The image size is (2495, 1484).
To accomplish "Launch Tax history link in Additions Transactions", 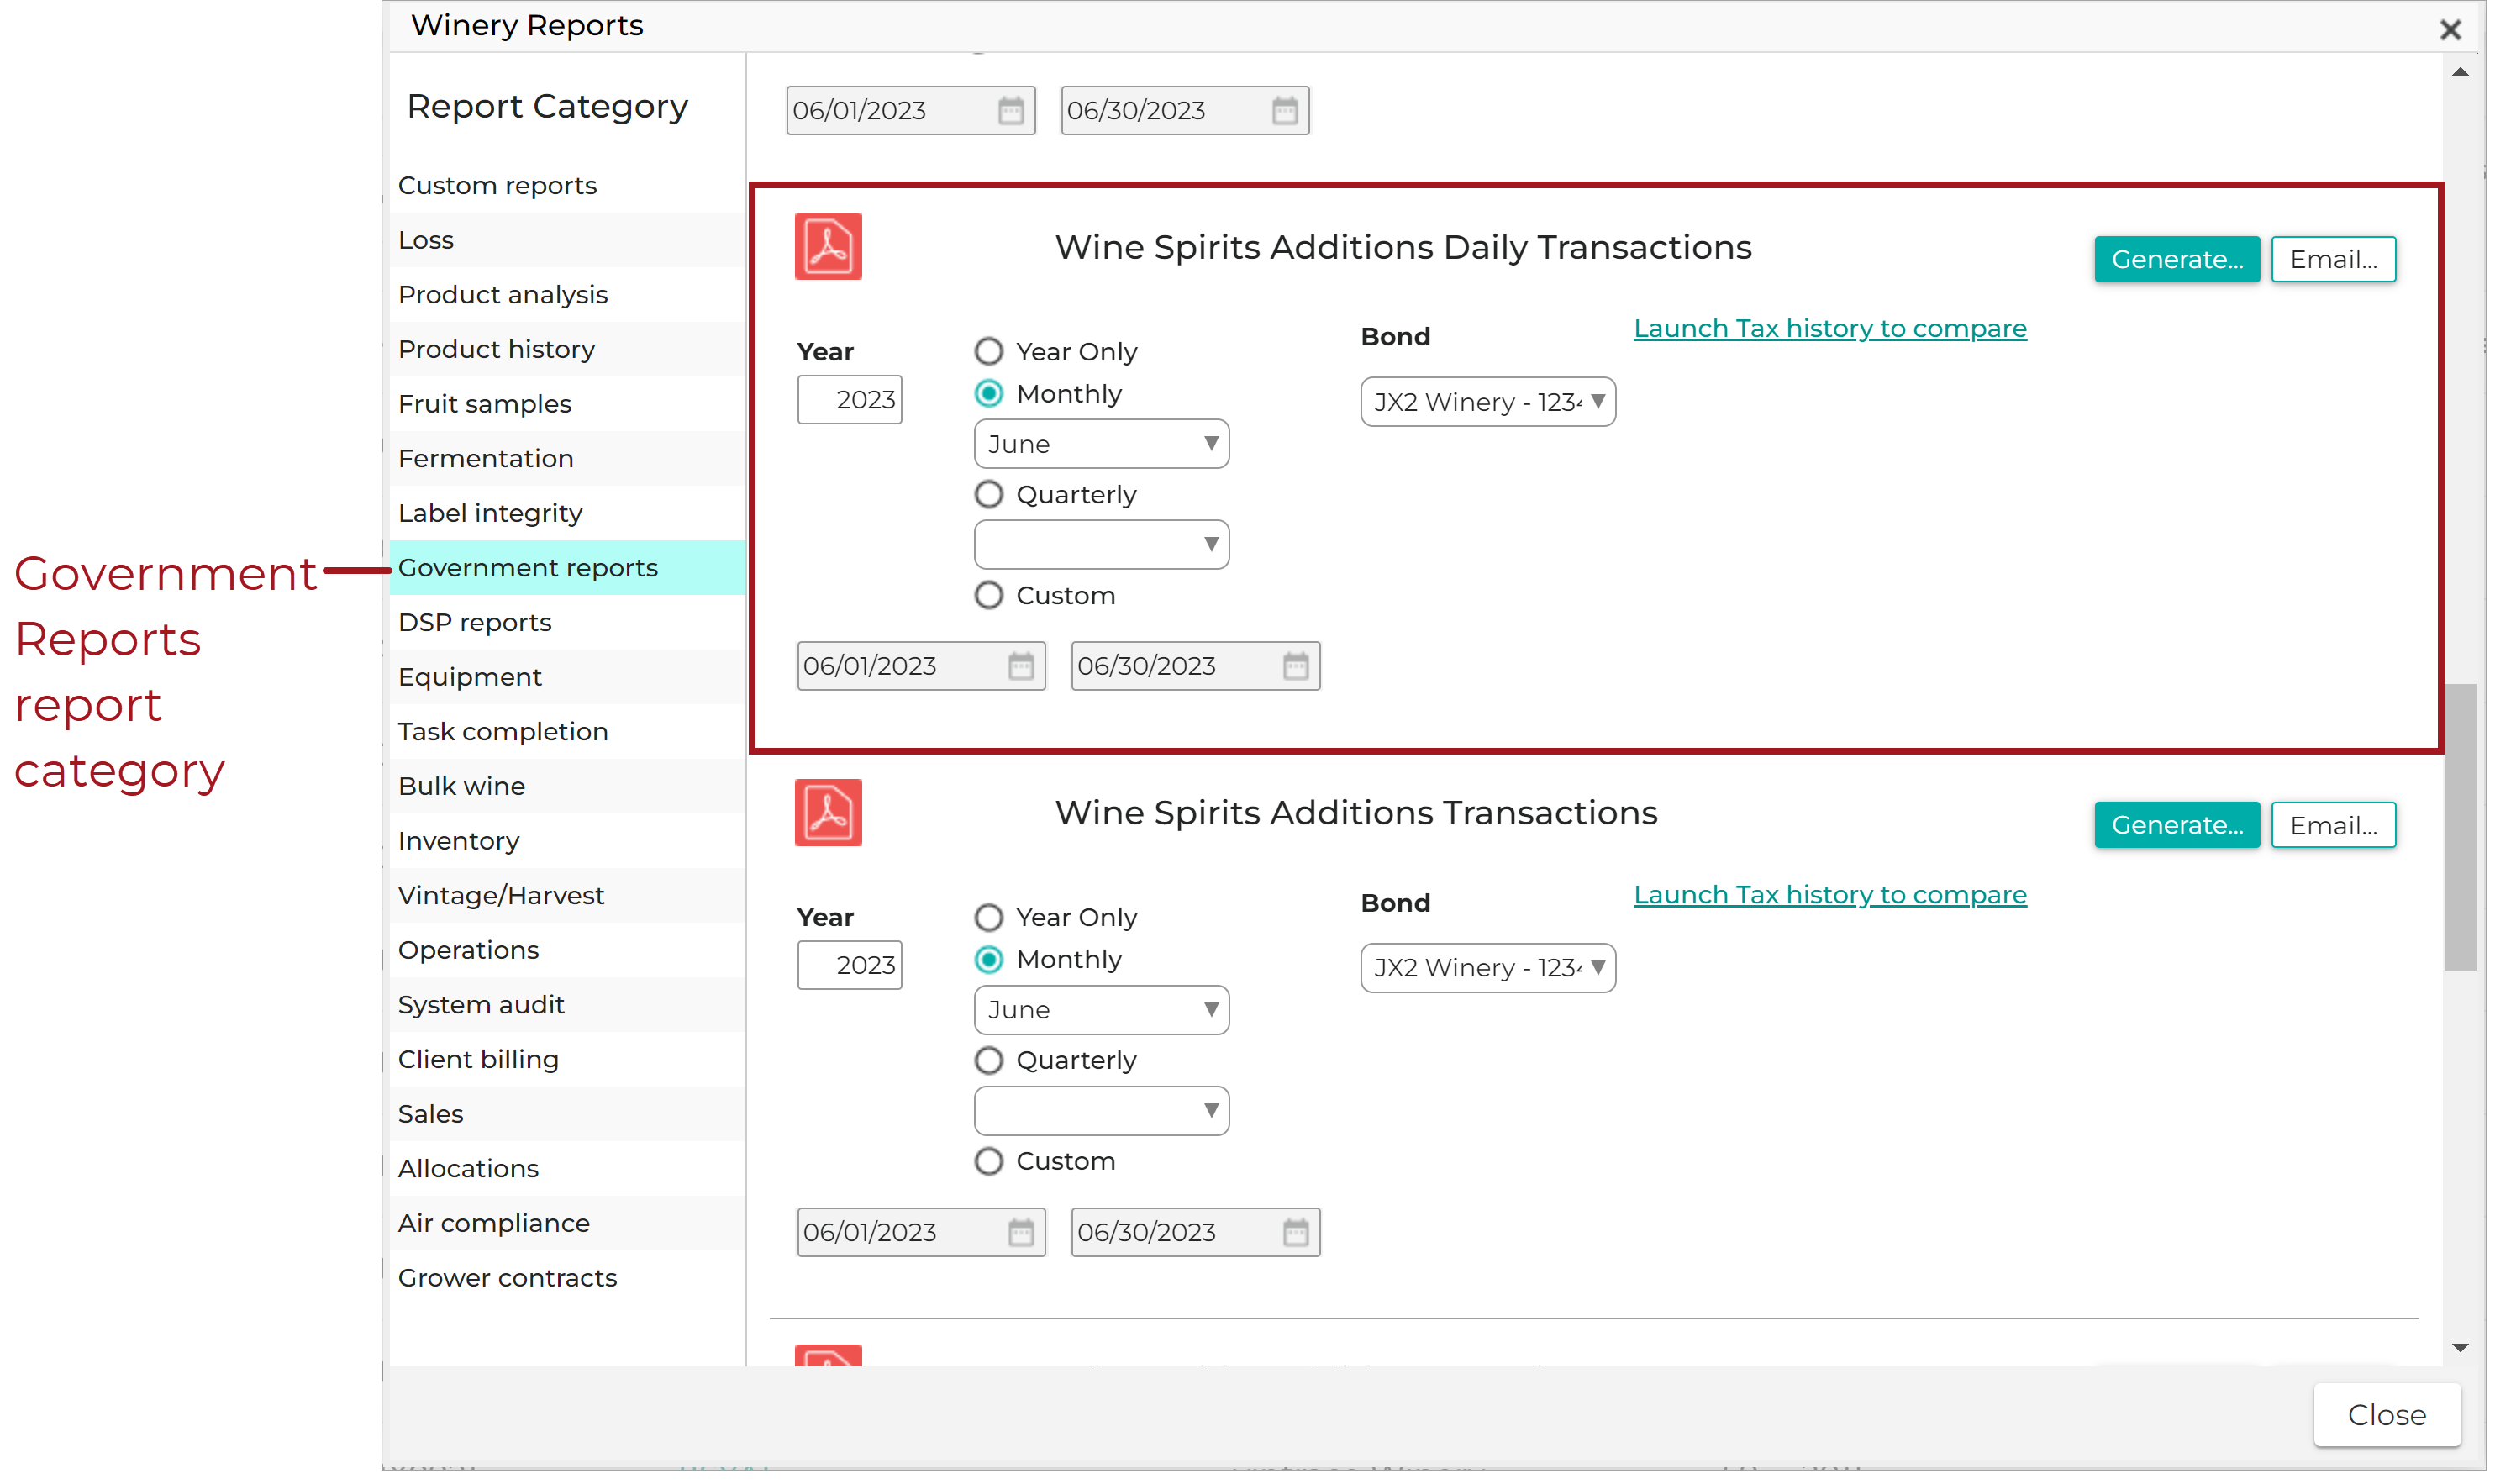I will 1830,895.
